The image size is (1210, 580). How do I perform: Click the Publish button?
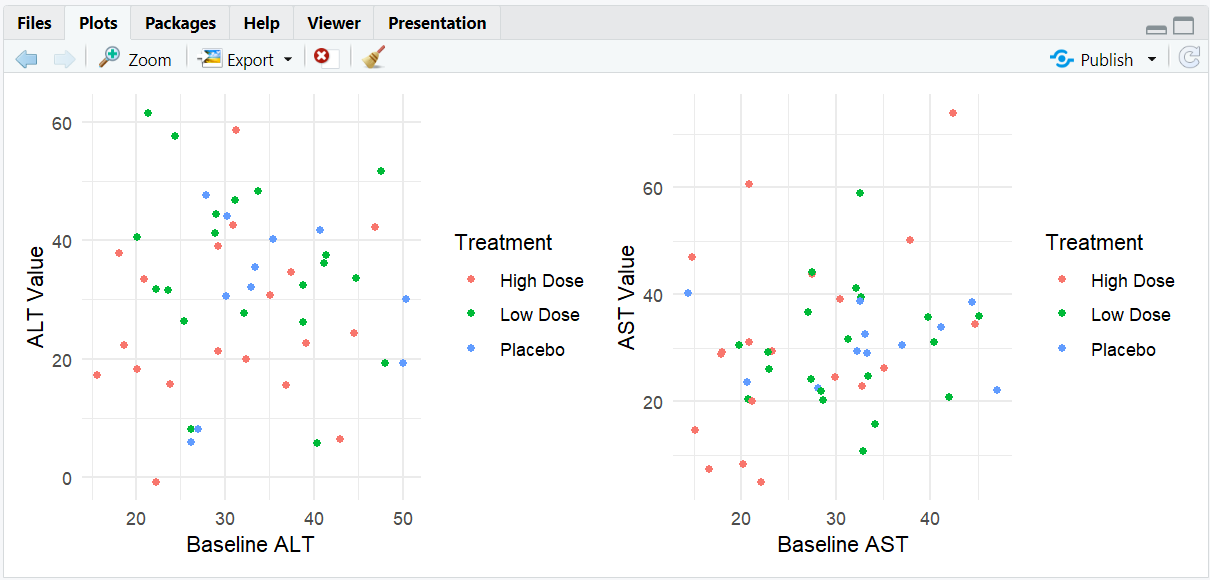1092,59
